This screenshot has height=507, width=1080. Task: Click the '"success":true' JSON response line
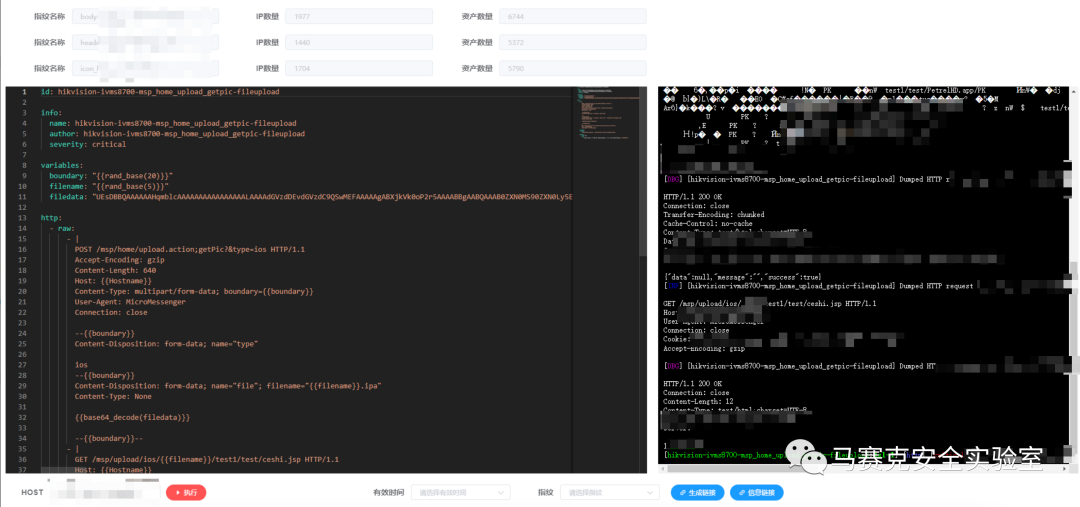click(741, 276)
